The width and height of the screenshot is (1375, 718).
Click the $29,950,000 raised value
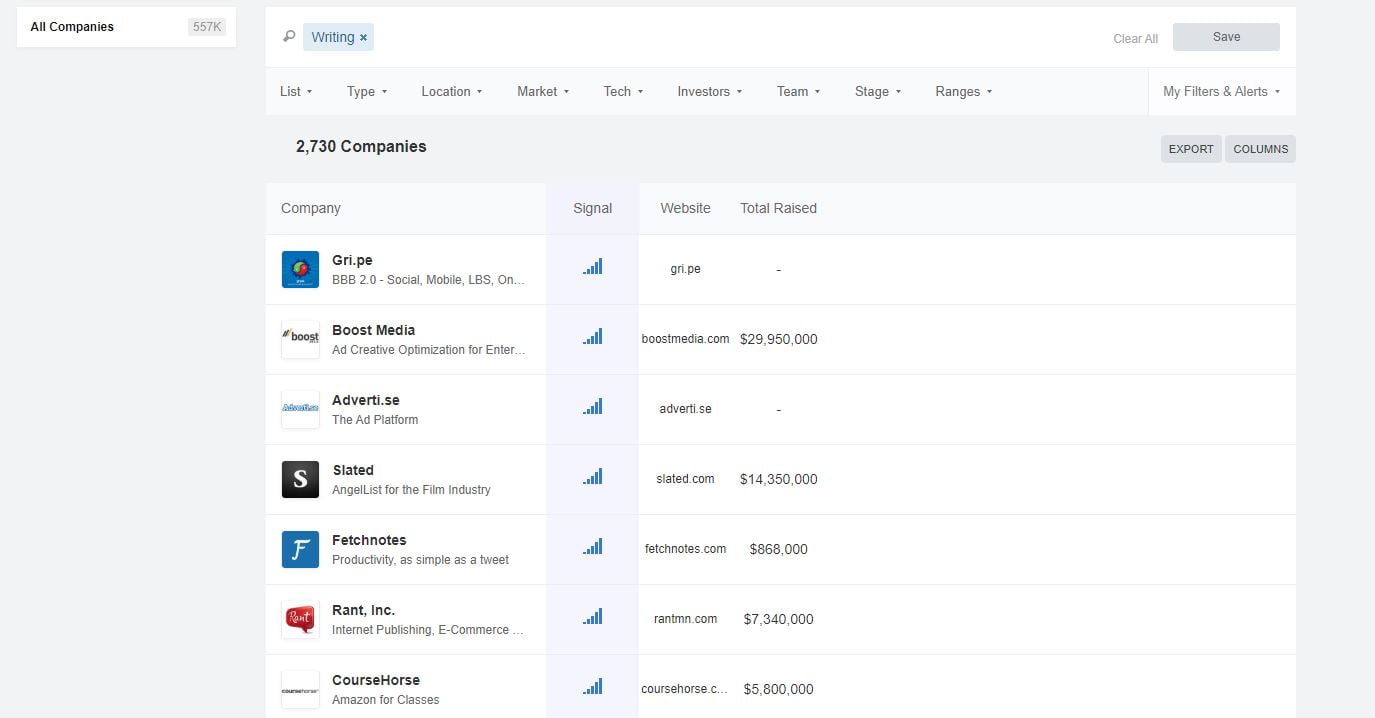tap(778, 339)
